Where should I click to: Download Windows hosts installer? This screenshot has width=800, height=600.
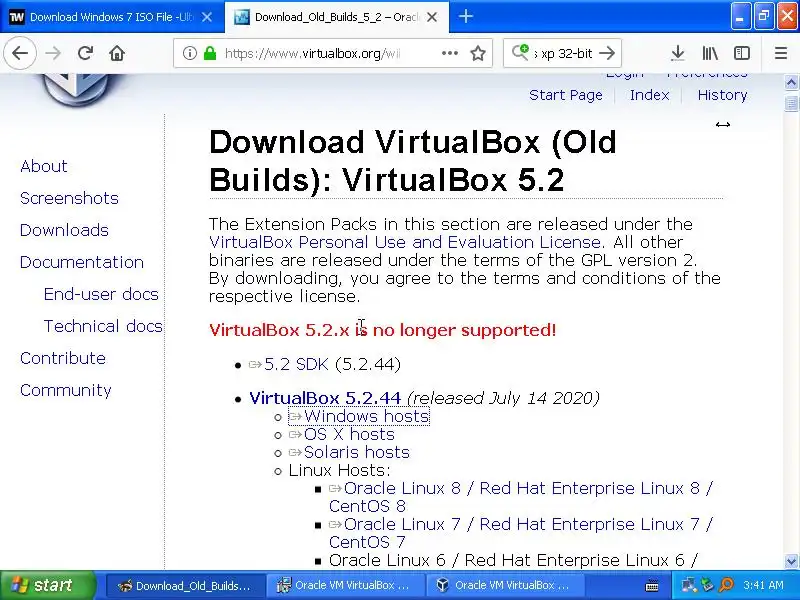coord(359,416)
